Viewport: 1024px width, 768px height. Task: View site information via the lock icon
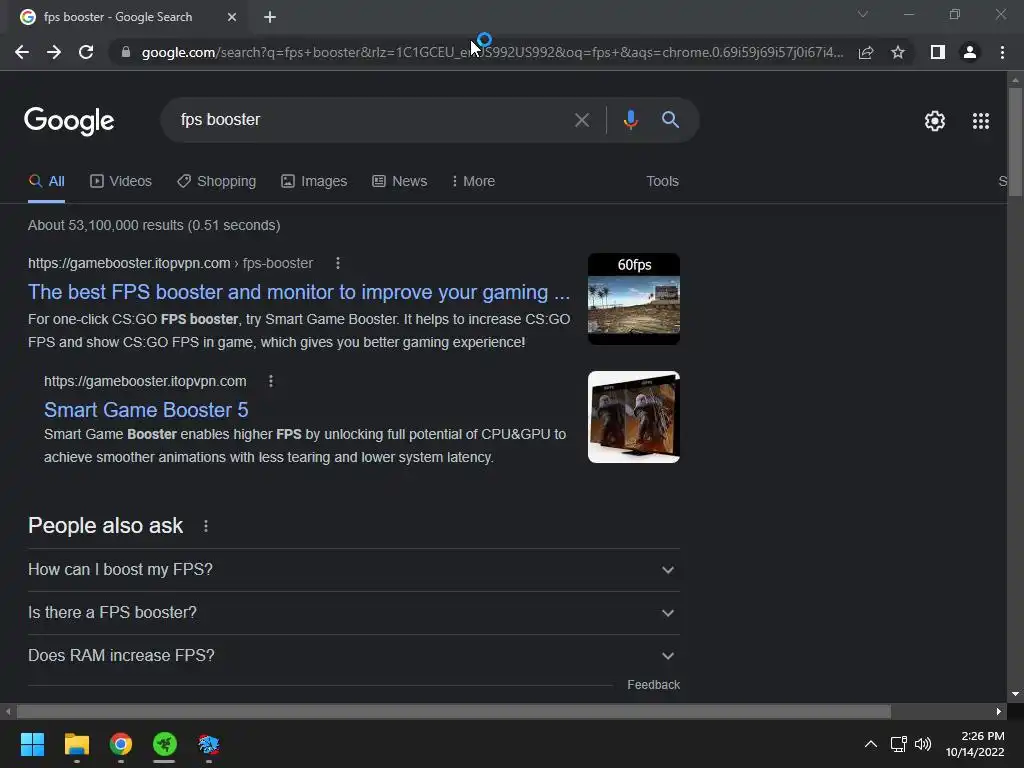pos(126,52)
